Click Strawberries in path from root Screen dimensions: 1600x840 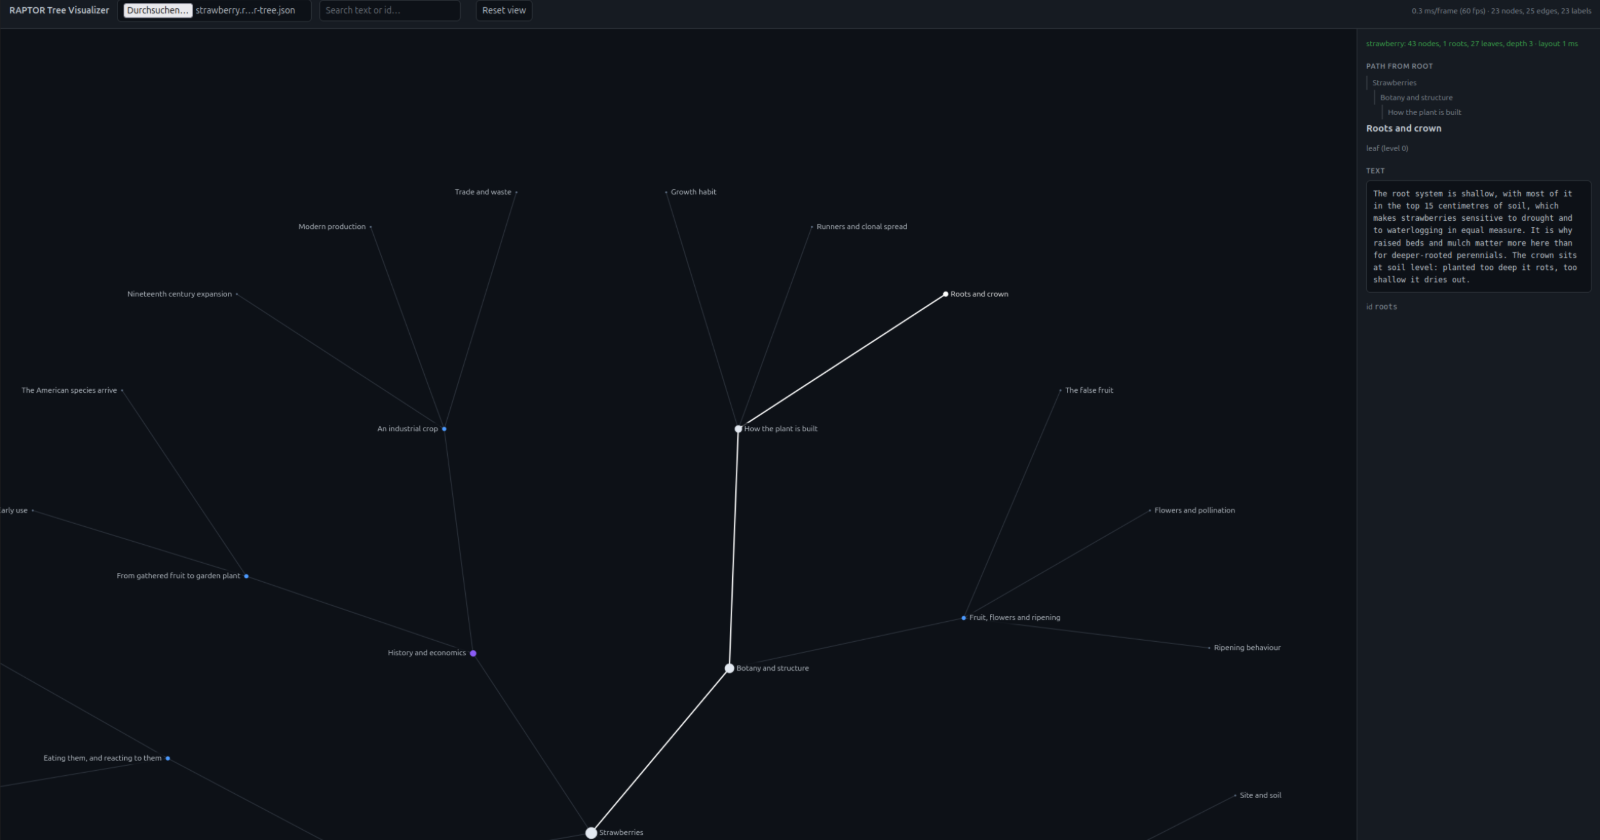(x=1394, y=83)
